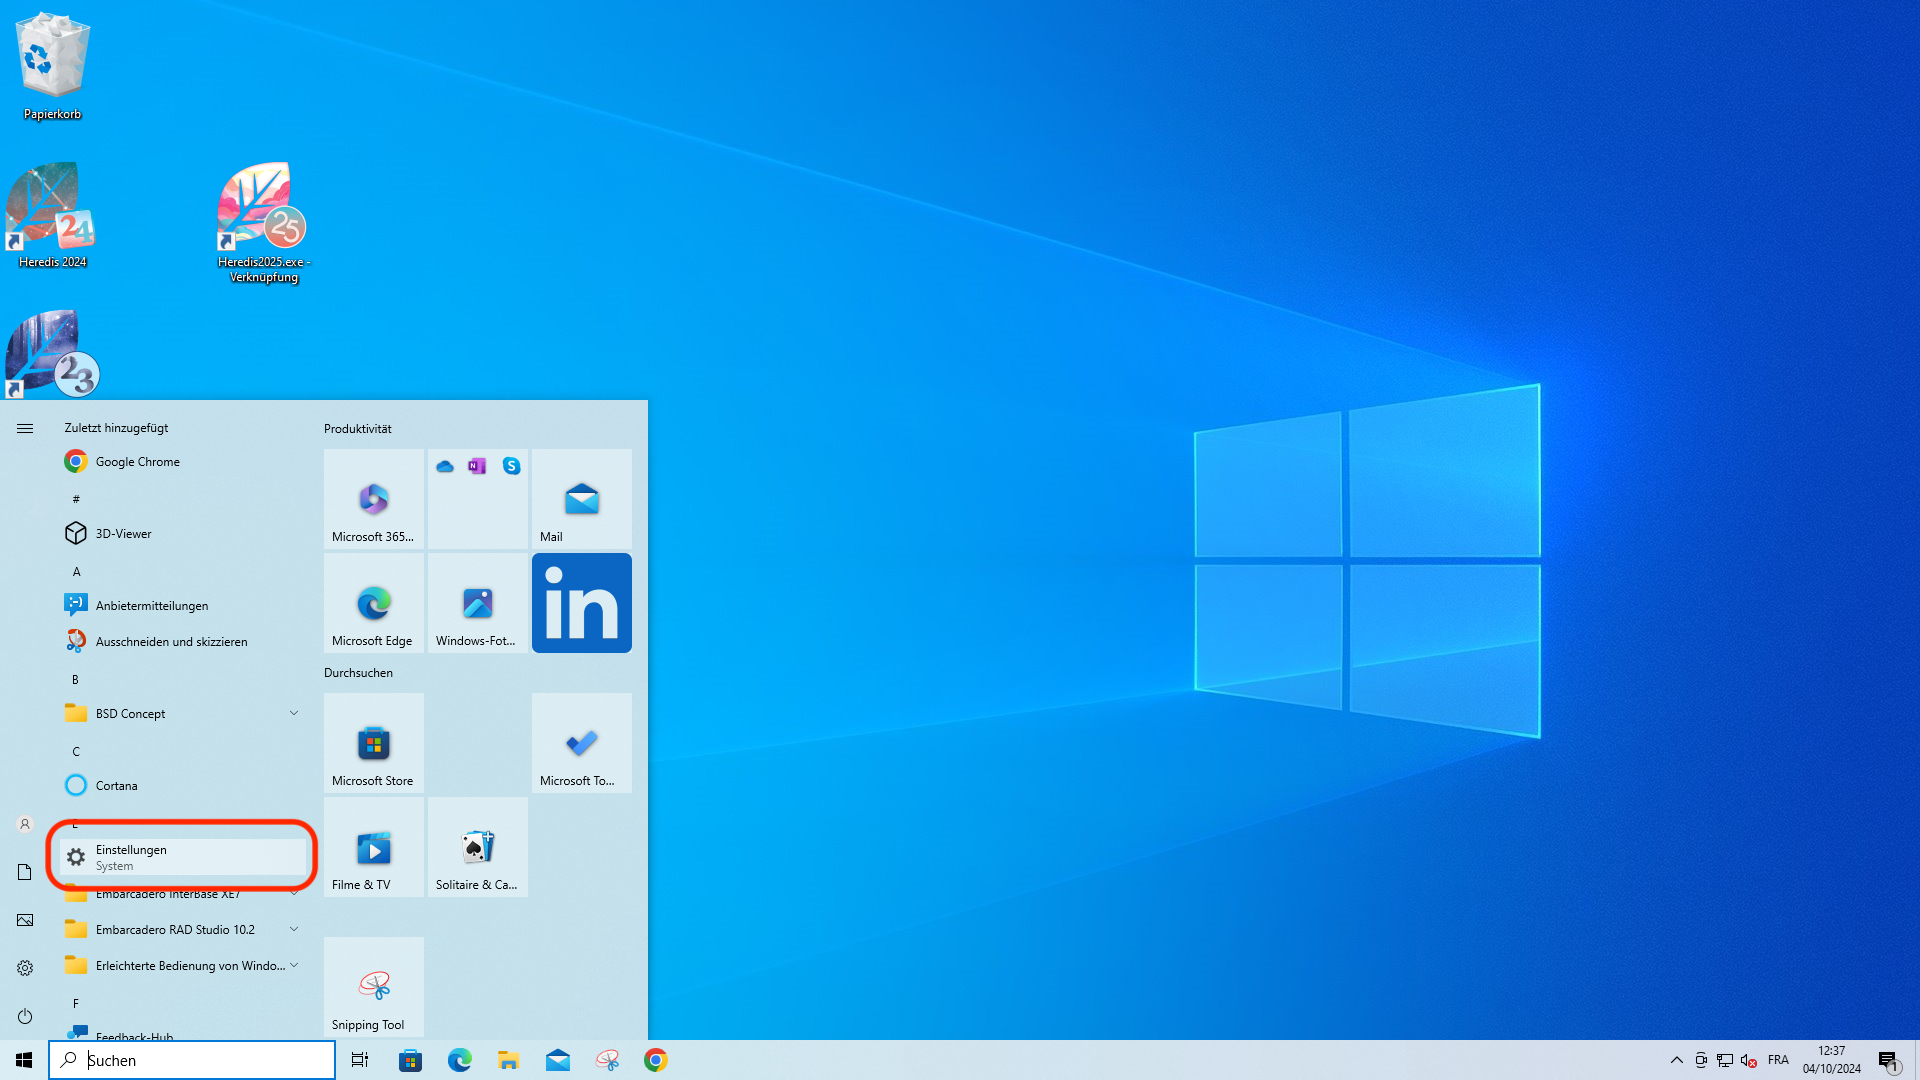Open the Microsoft To Do tile
This screenshot has width=1920, height=1080.
pos(580,743)
